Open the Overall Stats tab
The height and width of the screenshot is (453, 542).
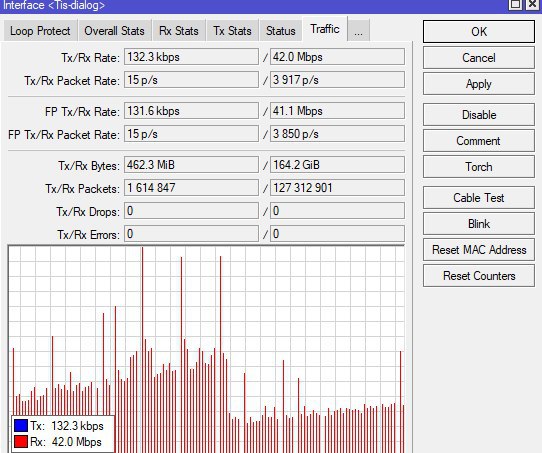pyautogui.click(x=114, y=31)
